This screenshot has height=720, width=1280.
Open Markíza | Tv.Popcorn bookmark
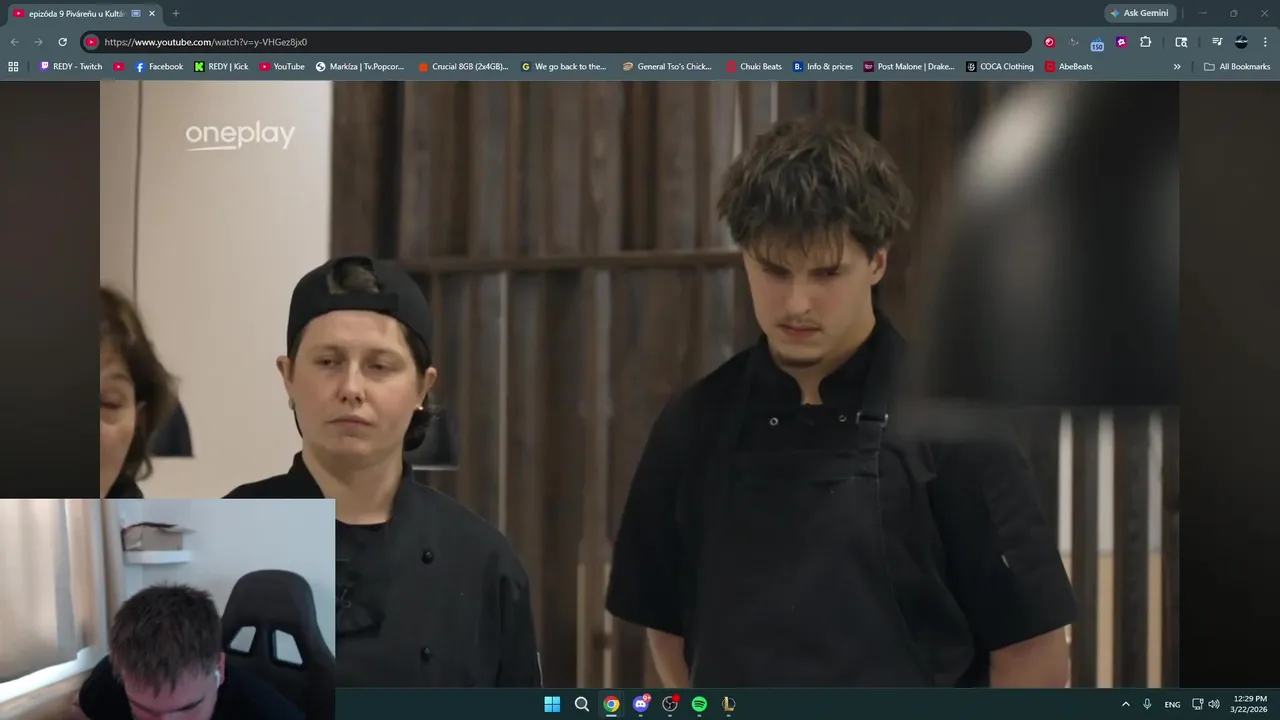pos(360,67)
